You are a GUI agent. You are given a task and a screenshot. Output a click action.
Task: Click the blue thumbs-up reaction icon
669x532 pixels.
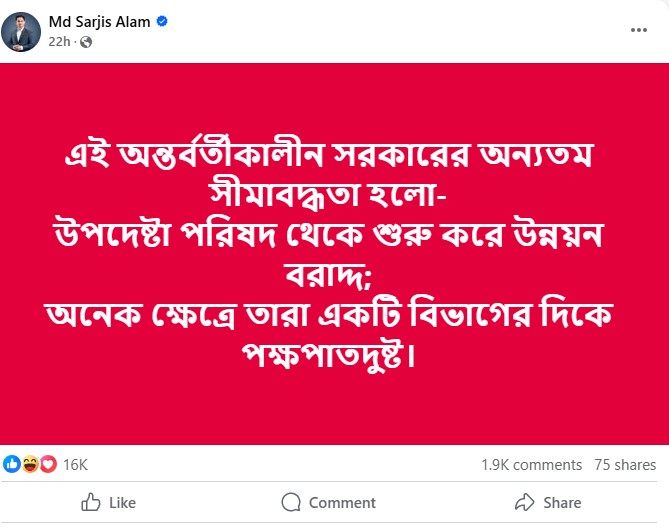[12, 464]
